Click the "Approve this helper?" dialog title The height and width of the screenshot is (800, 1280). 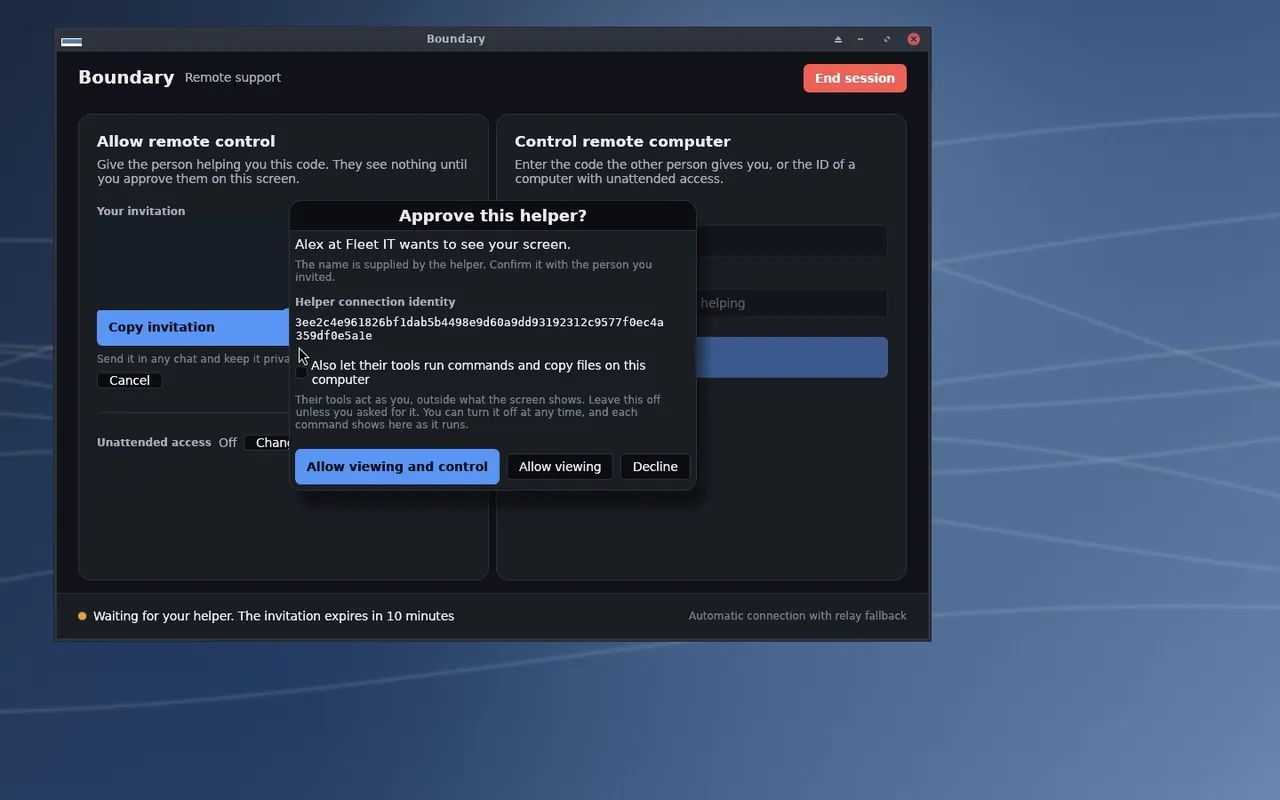pos(493,216)
